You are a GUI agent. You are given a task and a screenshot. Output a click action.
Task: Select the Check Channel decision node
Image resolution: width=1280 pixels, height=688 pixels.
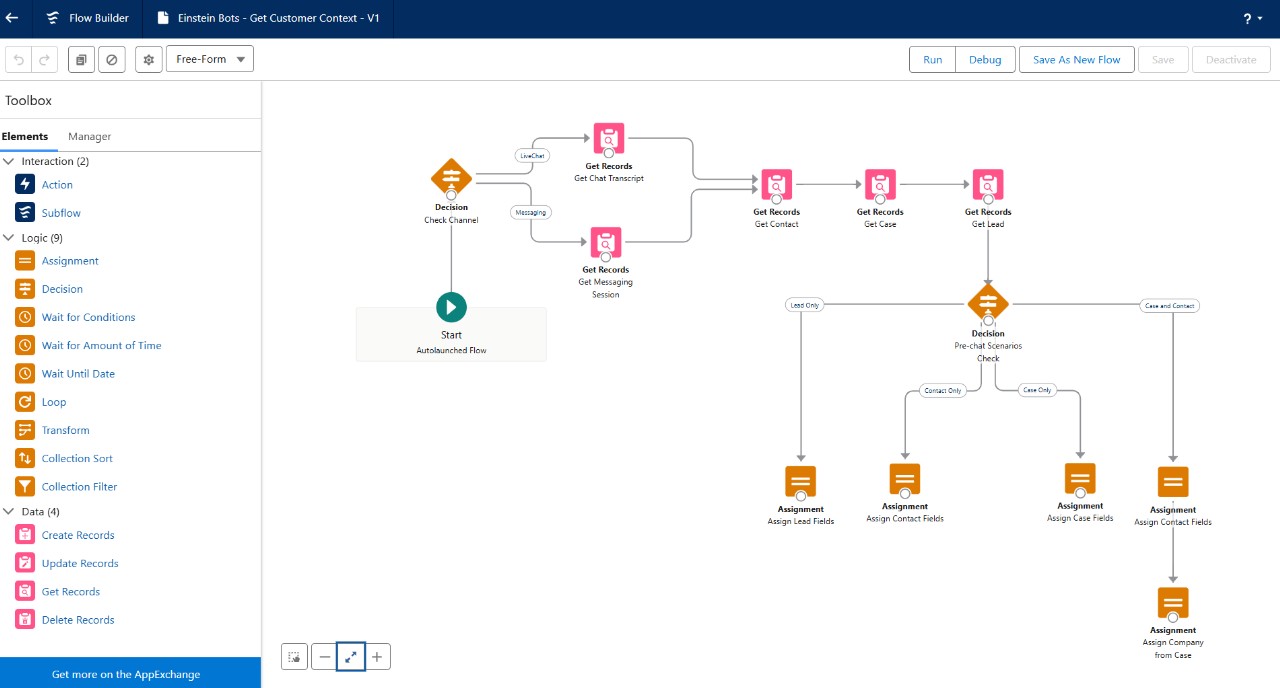coord(451,178)
